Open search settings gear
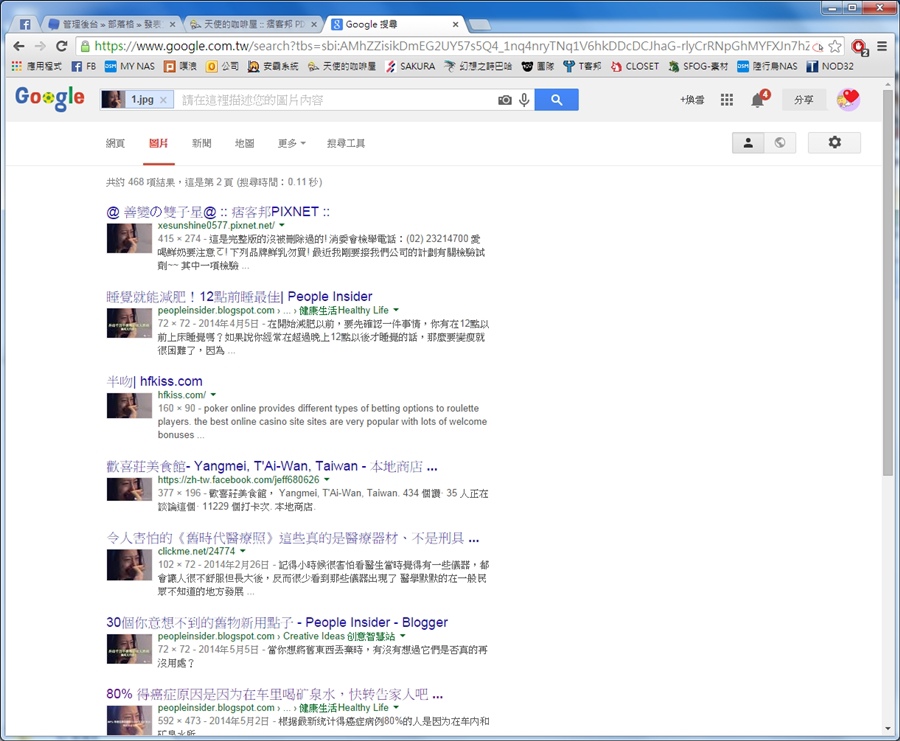 pos(834,142)
